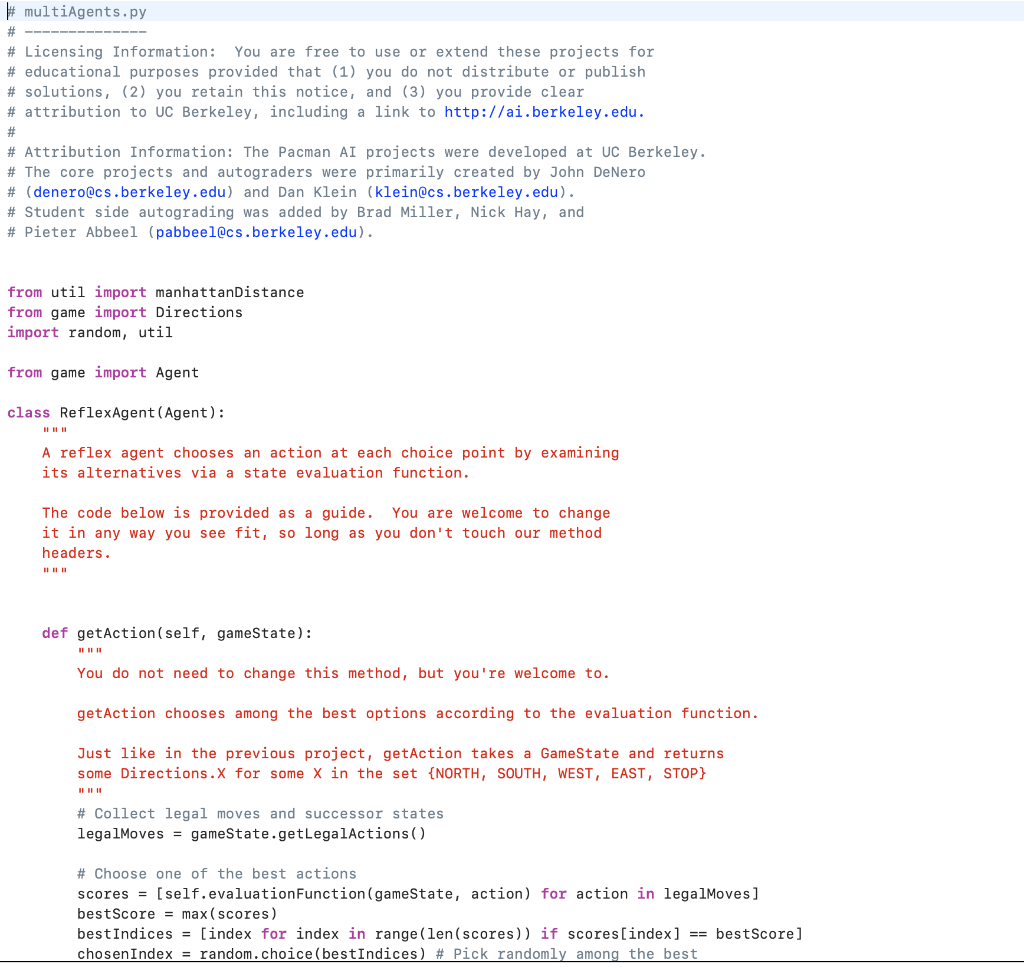Screen dimensions: 1024x967
Task: Click 'Just like in the previous project' line
Action: point(400,754)
